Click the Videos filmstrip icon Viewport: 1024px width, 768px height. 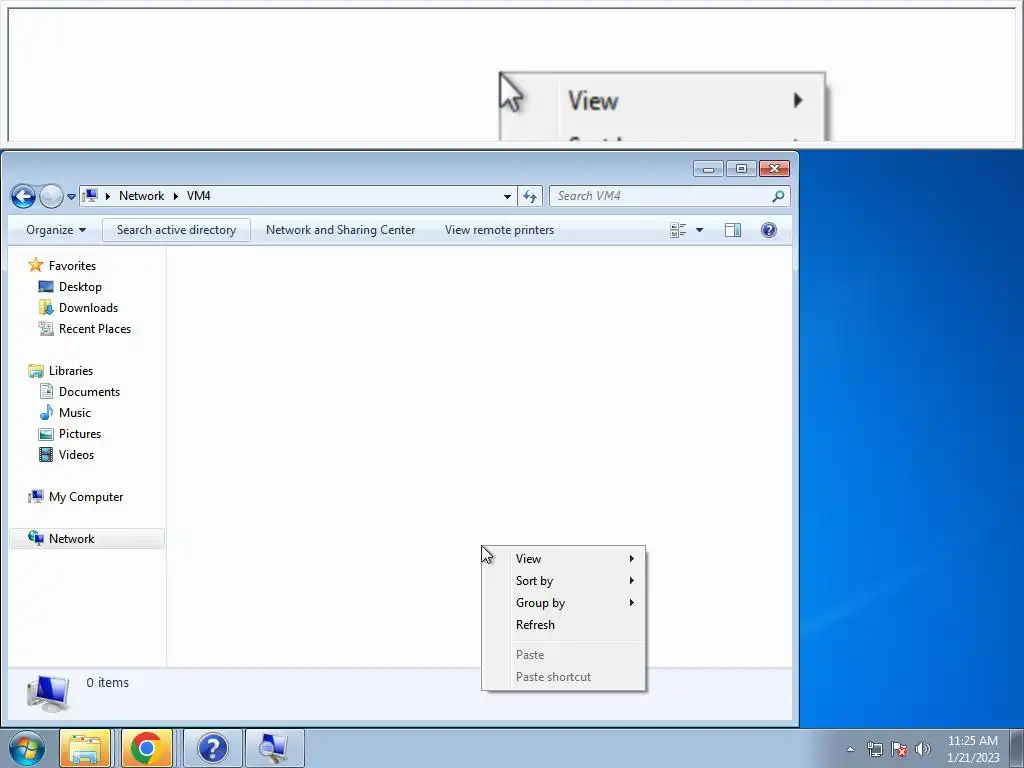tap(46, 455)
